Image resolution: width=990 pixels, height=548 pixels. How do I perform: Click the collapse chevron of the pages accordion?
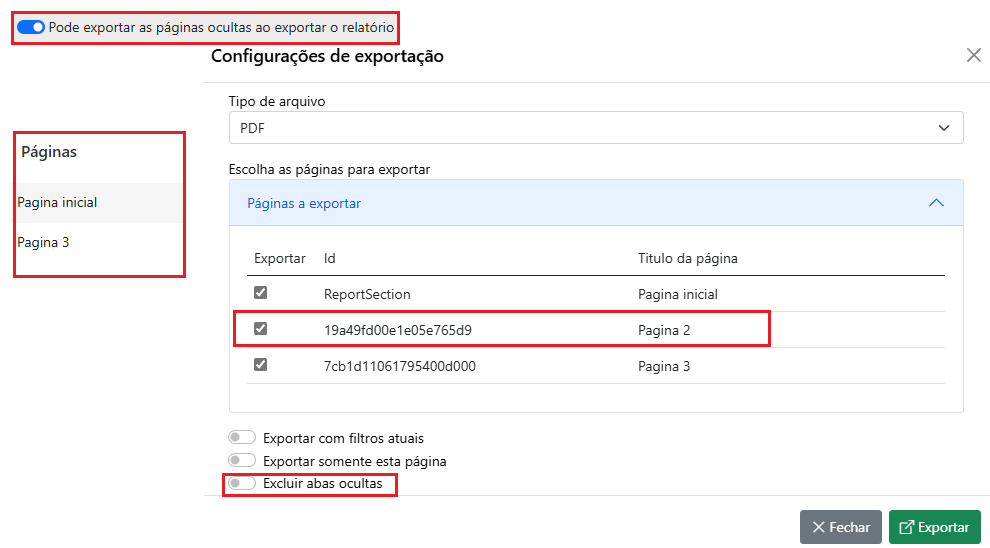pos(936,203)
